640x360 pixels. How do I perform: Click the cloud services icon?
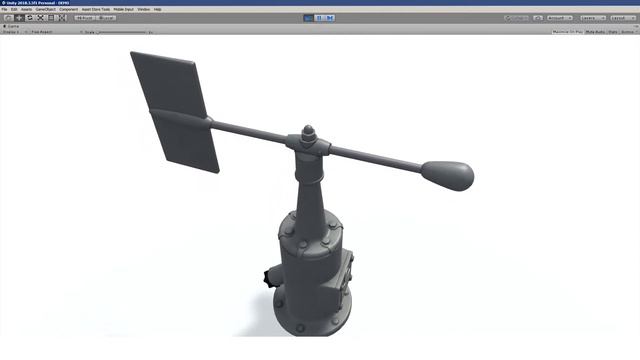538,18
